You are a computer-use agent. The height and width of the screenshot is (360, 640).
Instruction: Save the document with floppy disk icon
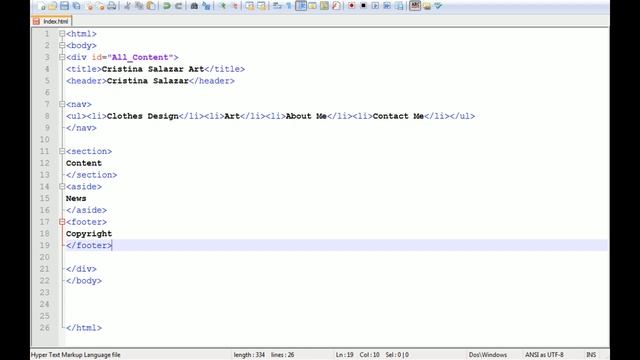(64, 6)
